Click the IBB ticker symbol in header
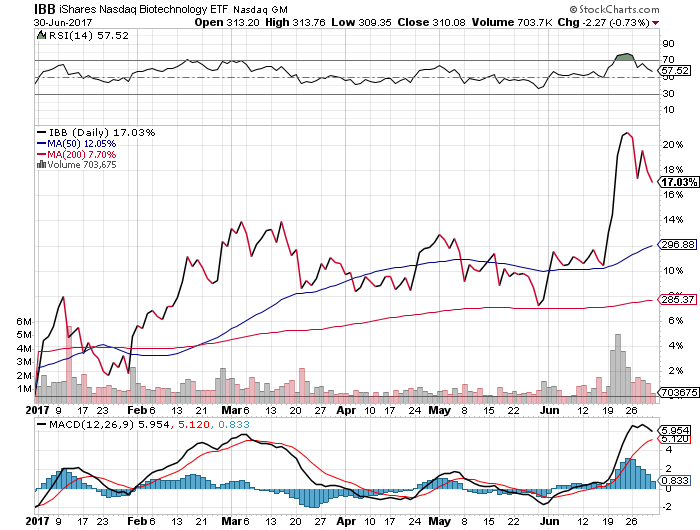Image resolution: width=700 pixels, height=530 pixels. pos(45,9)
